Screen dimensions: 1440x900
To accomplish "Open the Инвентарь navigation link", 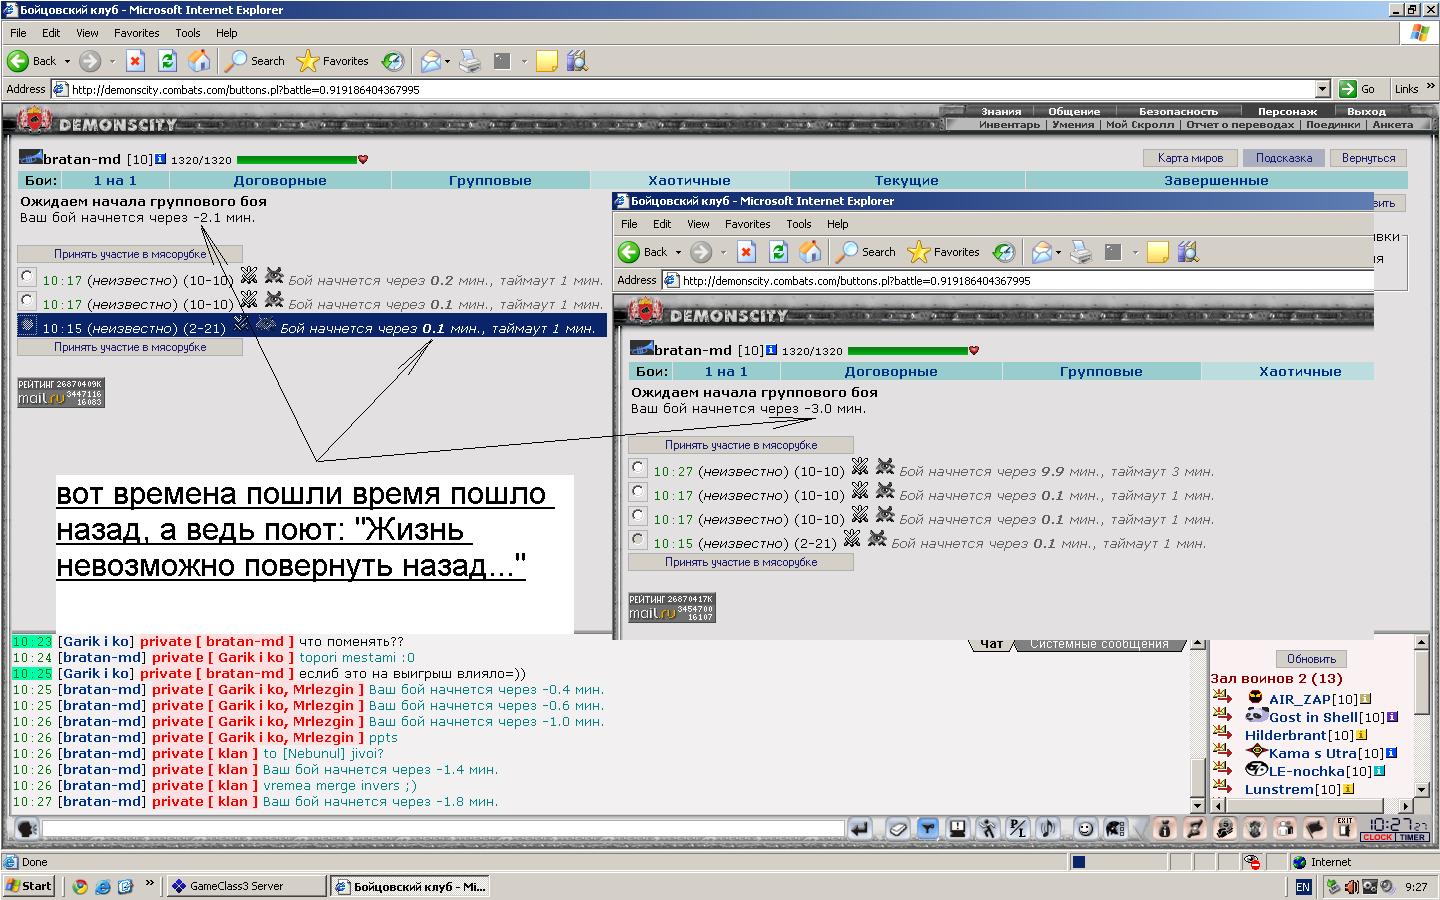I will pyautogui.click(x=1009, y=125).
